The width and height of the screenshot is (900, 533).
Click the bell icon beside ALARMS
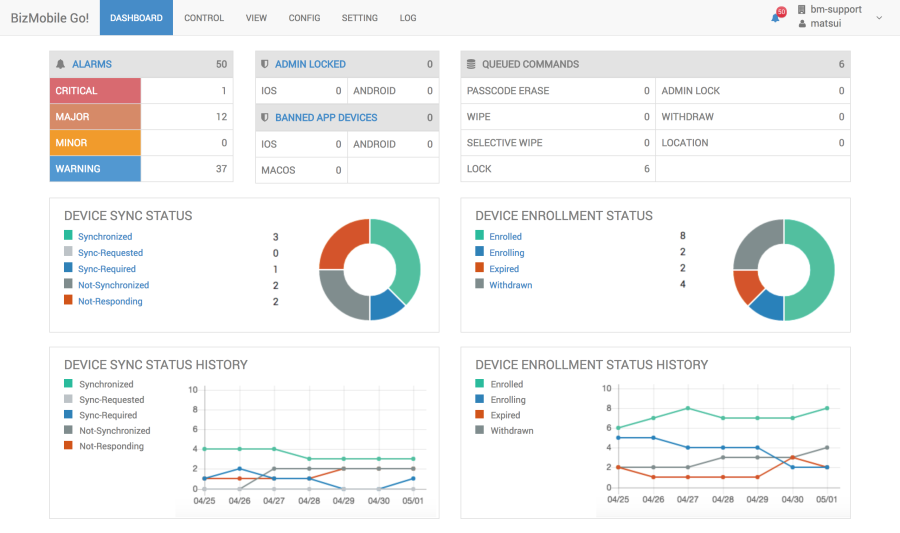click(x=60, y=64)
